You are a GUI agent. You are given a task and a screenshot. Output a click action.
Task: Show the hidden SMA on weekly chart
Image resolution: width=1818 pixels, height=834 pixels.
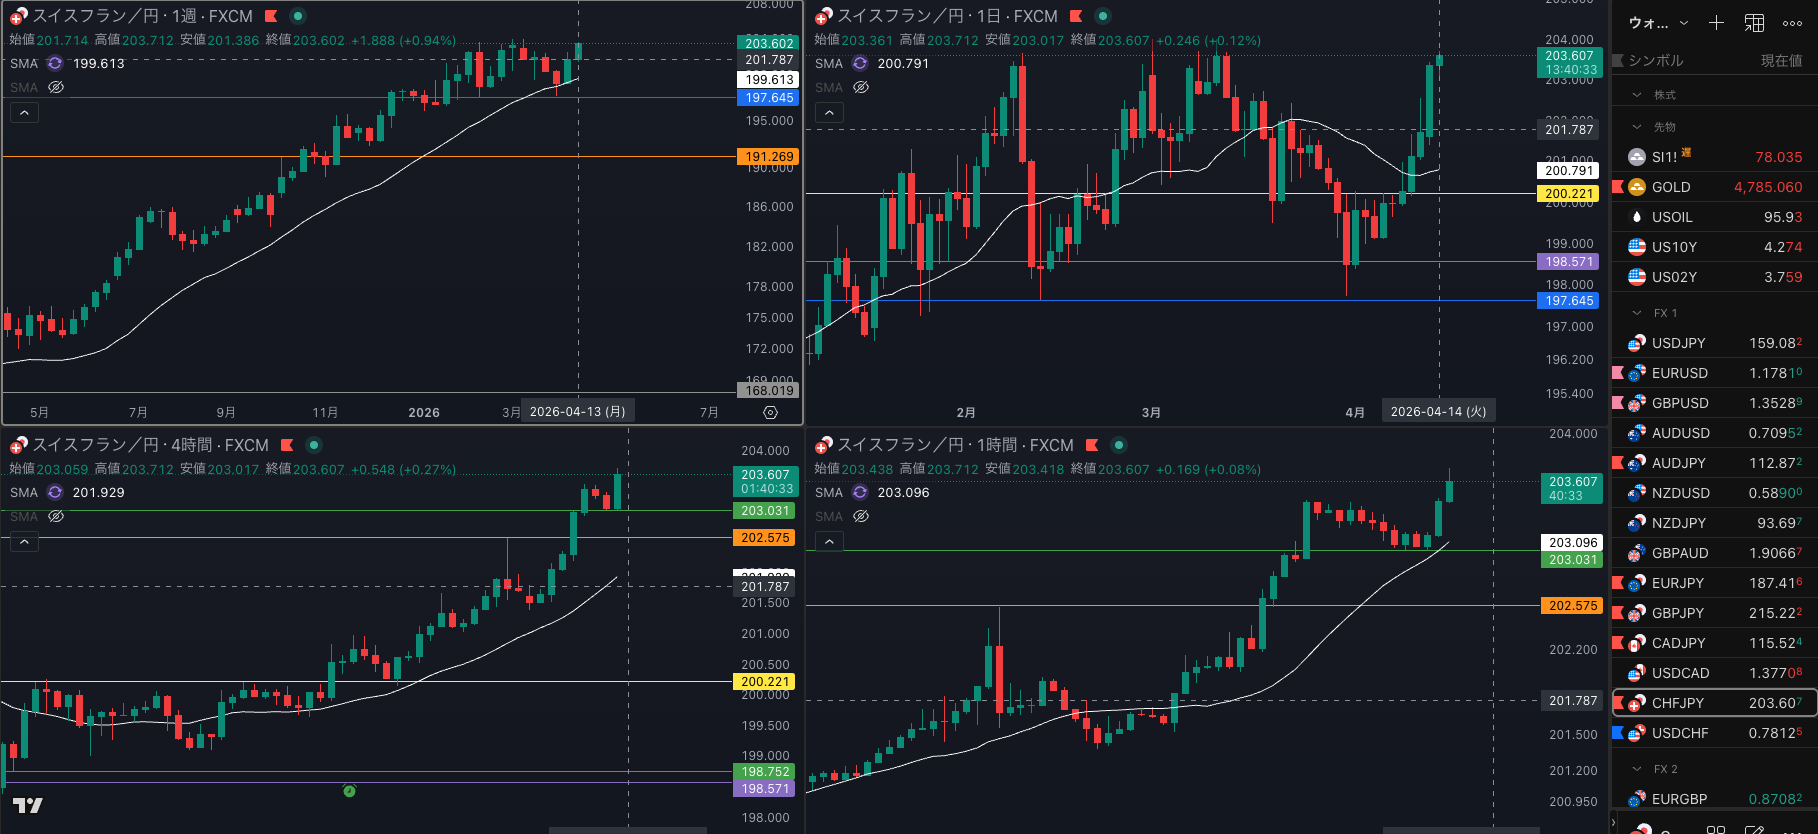coord(56,88)
